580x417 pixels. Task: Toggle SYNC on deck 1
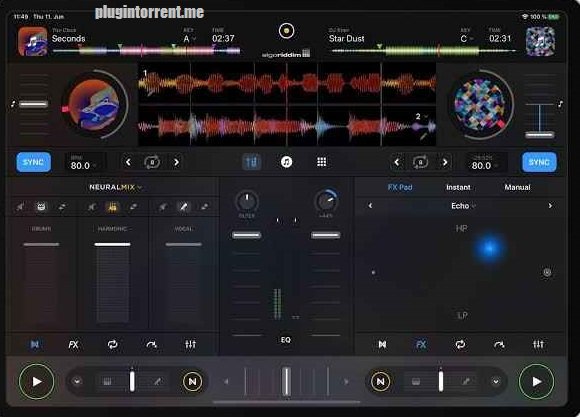click(33, 162)
